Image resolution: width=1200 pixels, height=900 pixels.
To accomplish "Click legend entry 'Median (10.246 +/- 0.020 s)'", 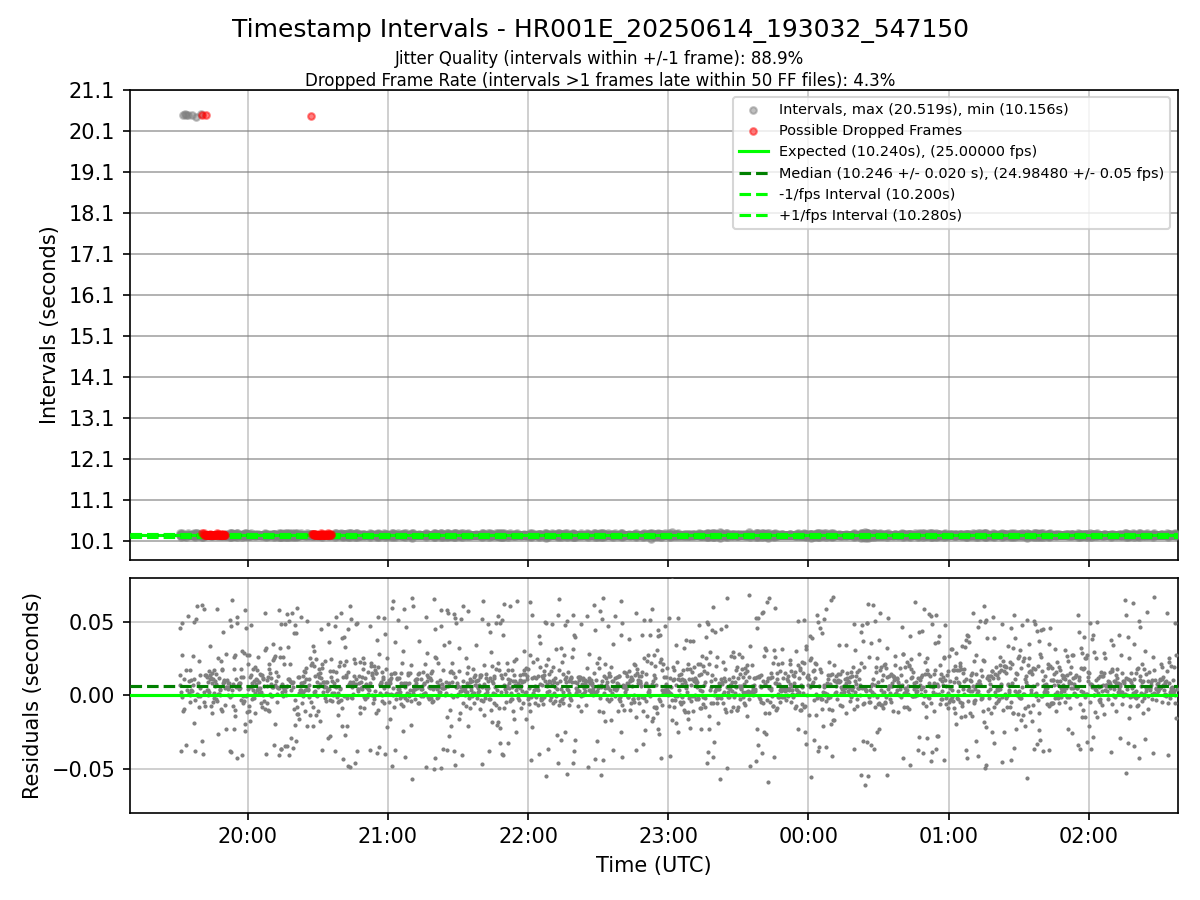I will click(x=971, y=173).
